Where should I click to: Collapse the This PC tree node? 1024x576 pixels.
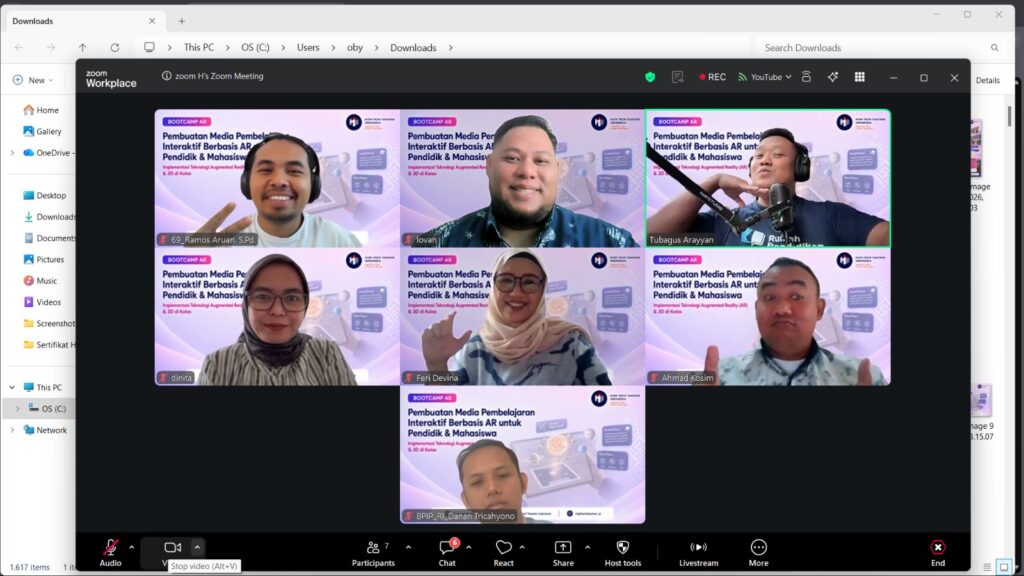click(12, 387)
